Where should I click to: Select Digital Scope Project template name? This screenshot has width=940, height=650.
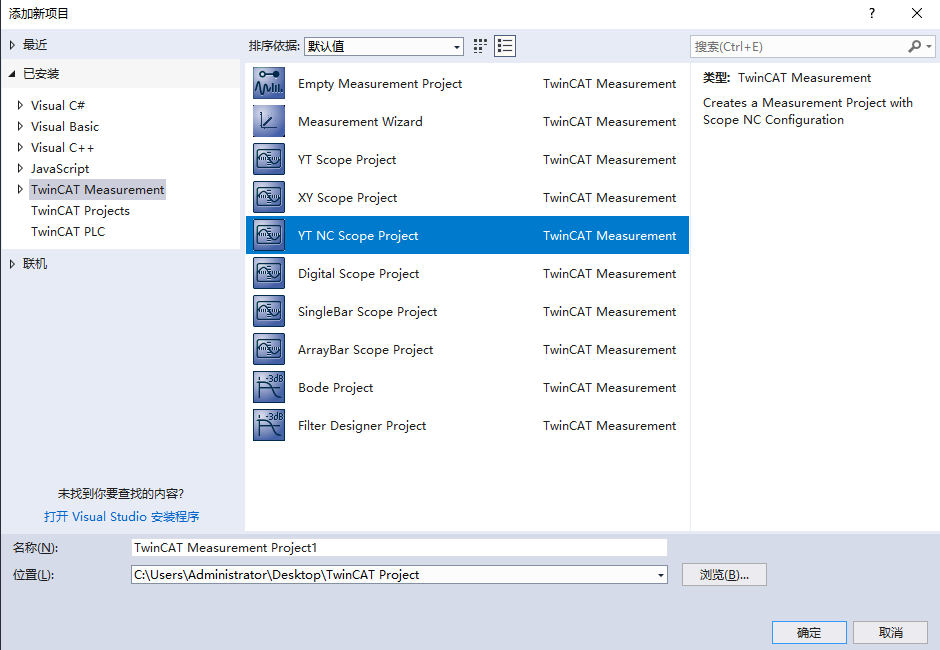[358, 273]
